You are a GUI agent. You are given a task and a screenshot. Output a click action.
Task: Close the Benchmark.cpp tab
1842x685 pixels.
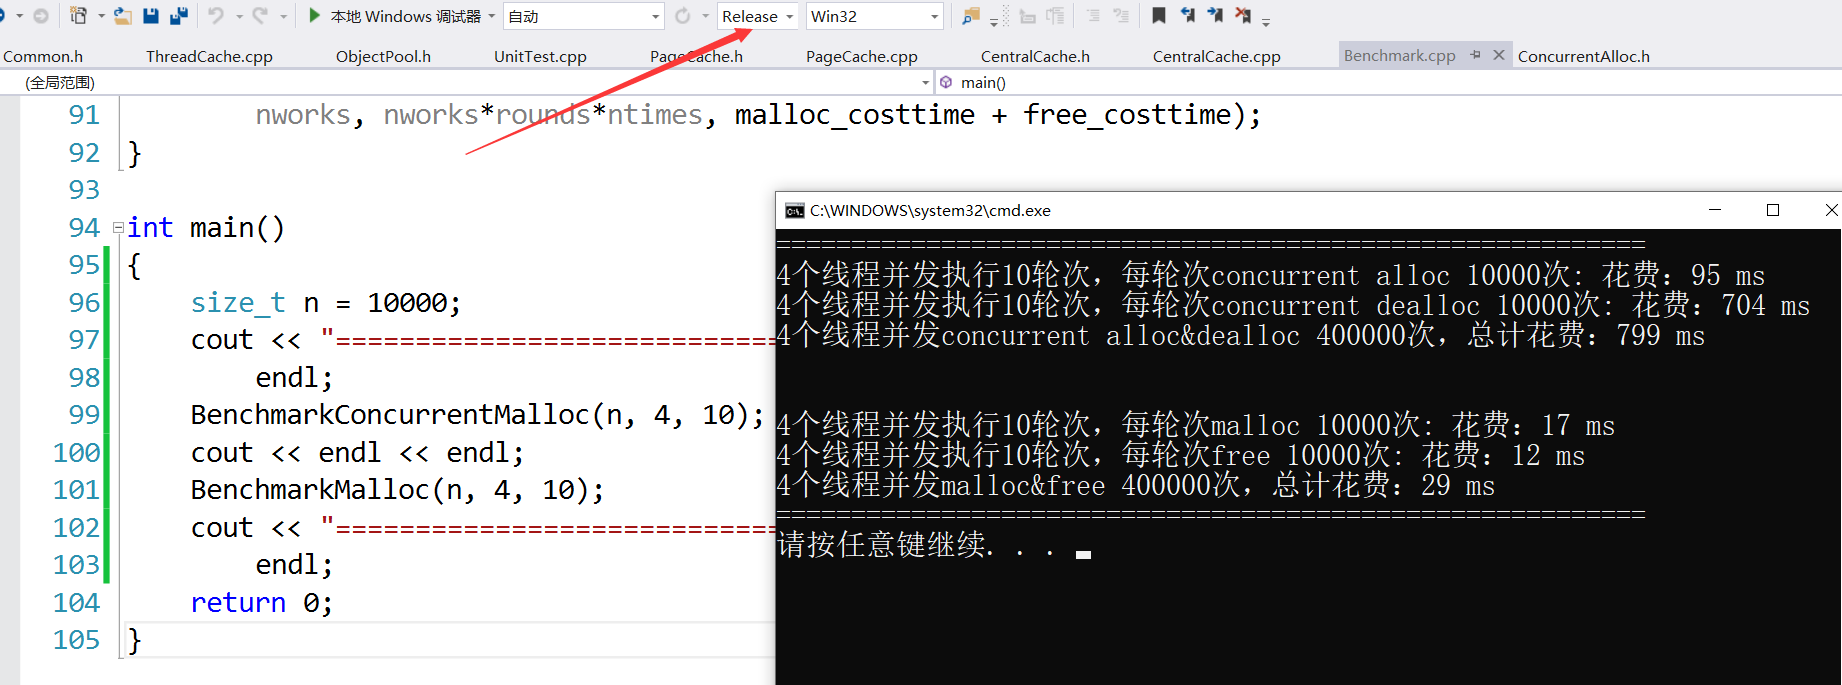click(1498, 55)
